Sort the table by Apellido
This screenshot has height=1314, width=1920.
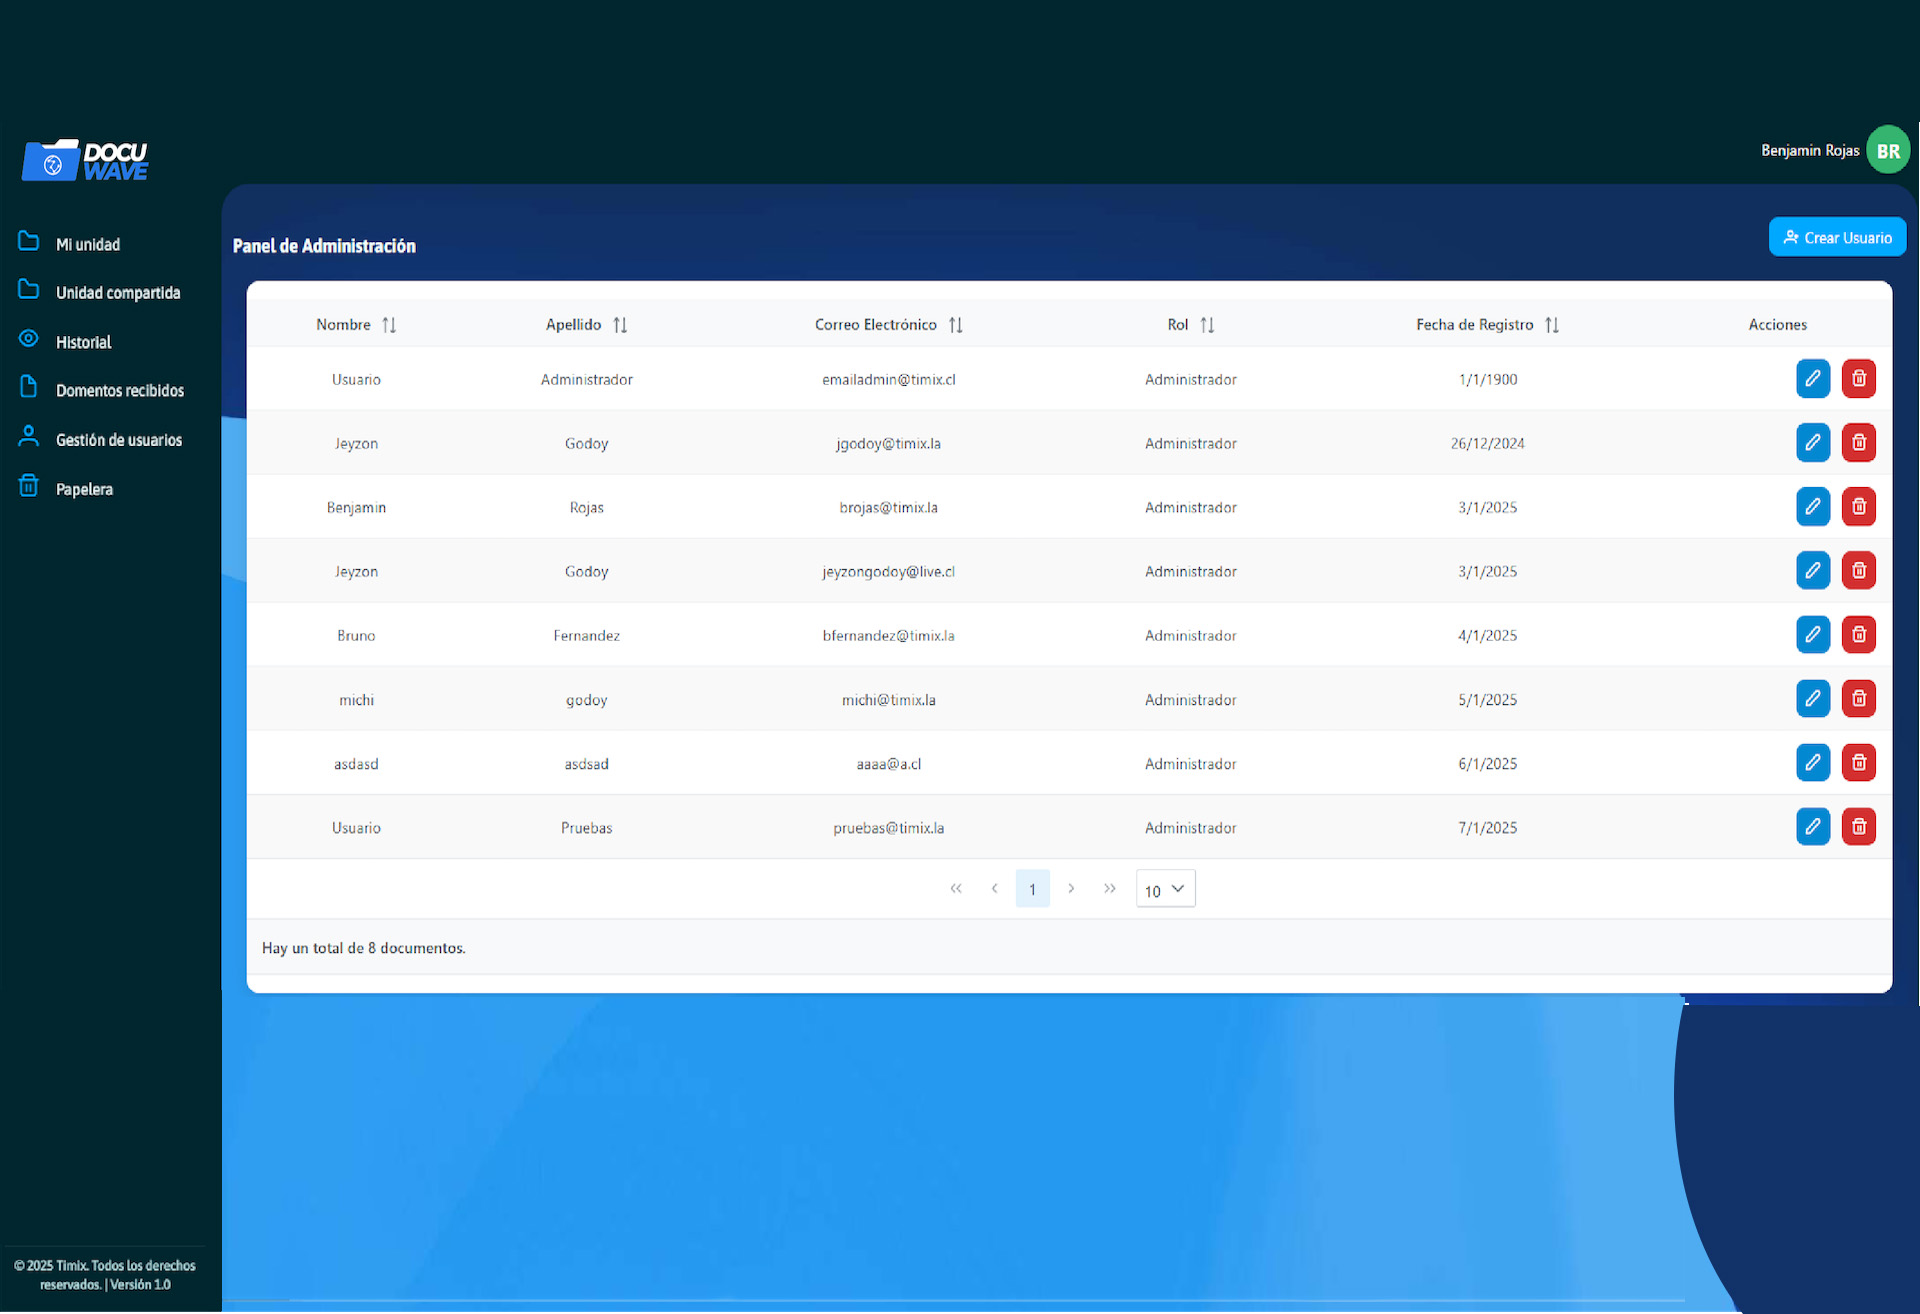(x=620, y=325)
